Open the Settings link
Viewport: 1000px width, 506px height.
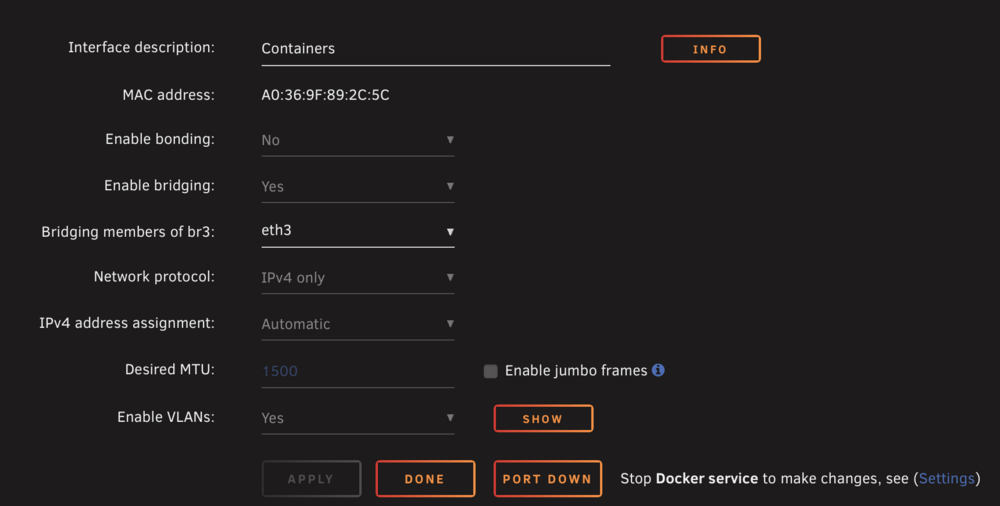click(x=946, y=479)
